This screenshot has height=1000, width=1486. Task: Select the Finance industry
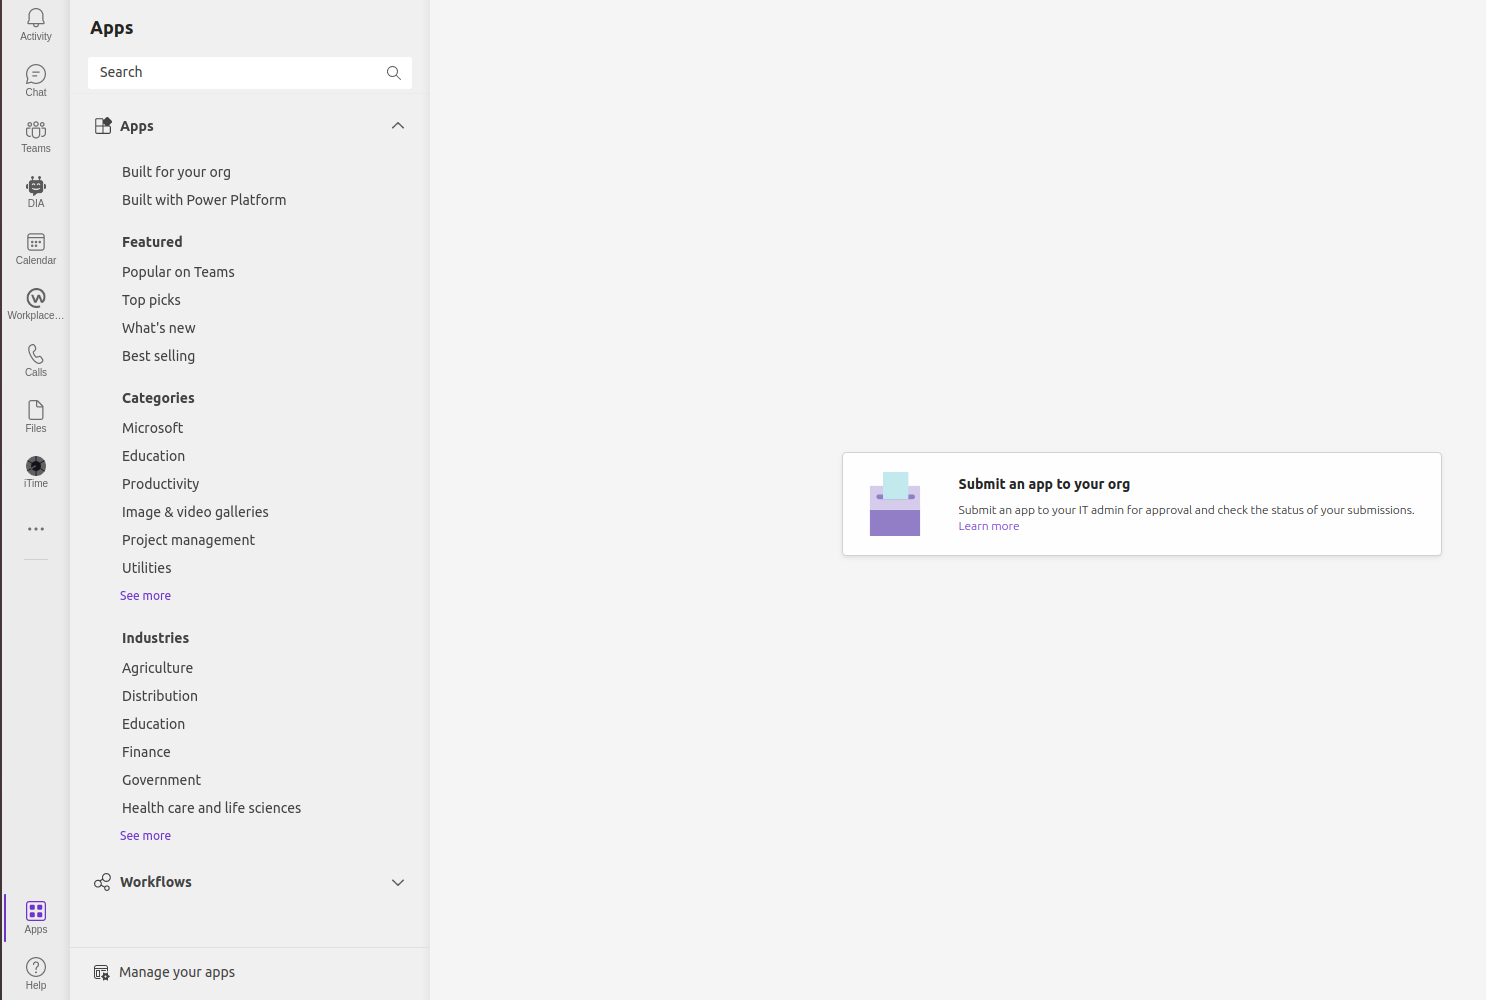point(146,752)
